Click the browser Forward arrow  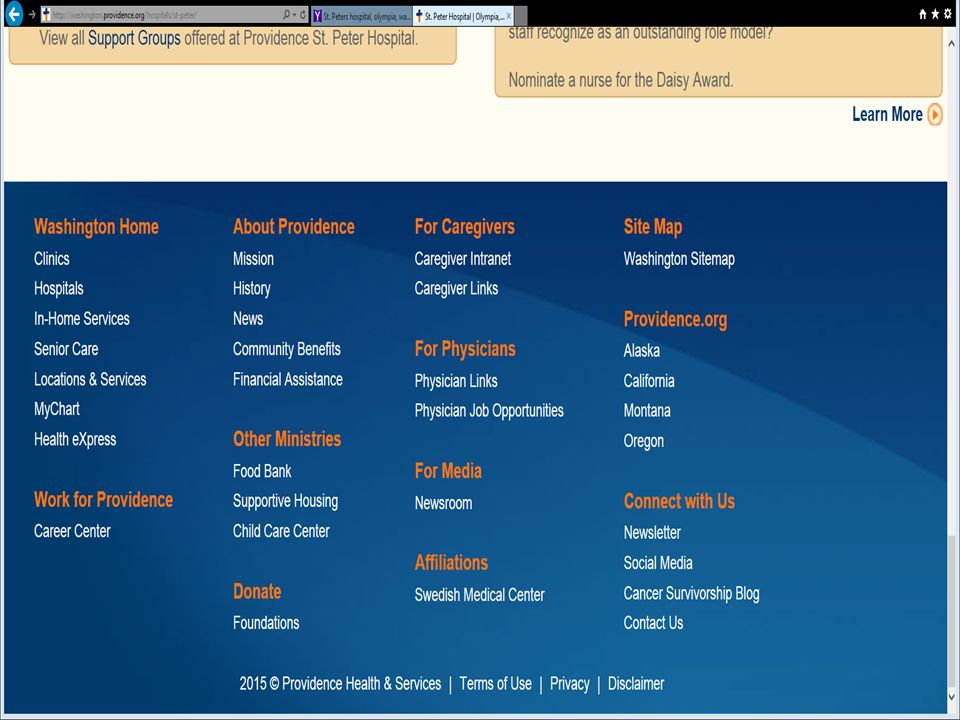[x=32, y=14]
